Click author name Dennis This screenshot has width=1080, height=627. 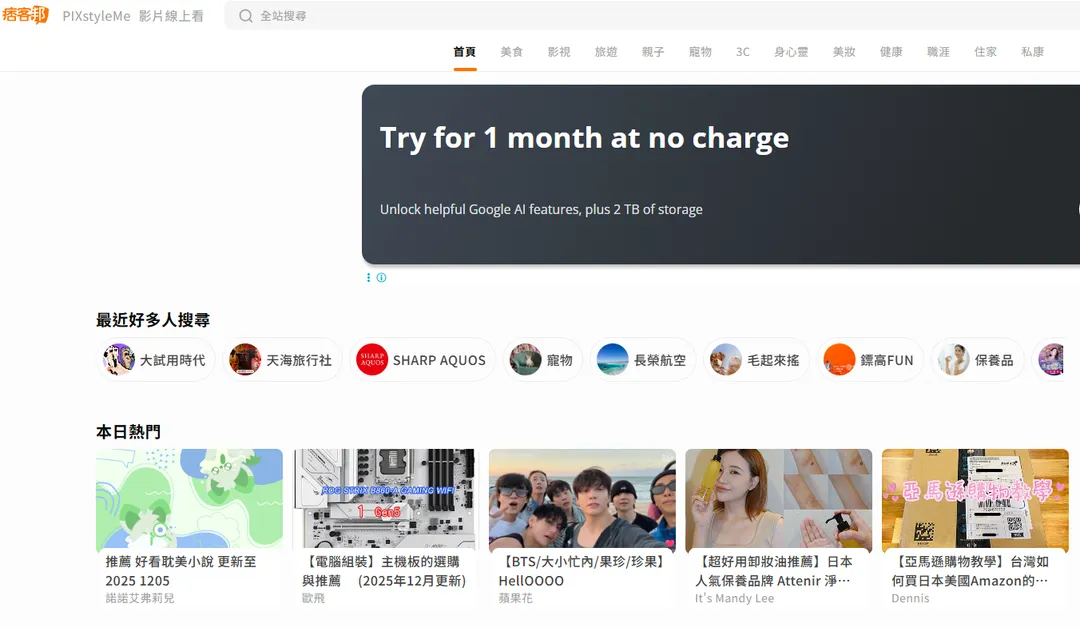[x=911, y=598]
